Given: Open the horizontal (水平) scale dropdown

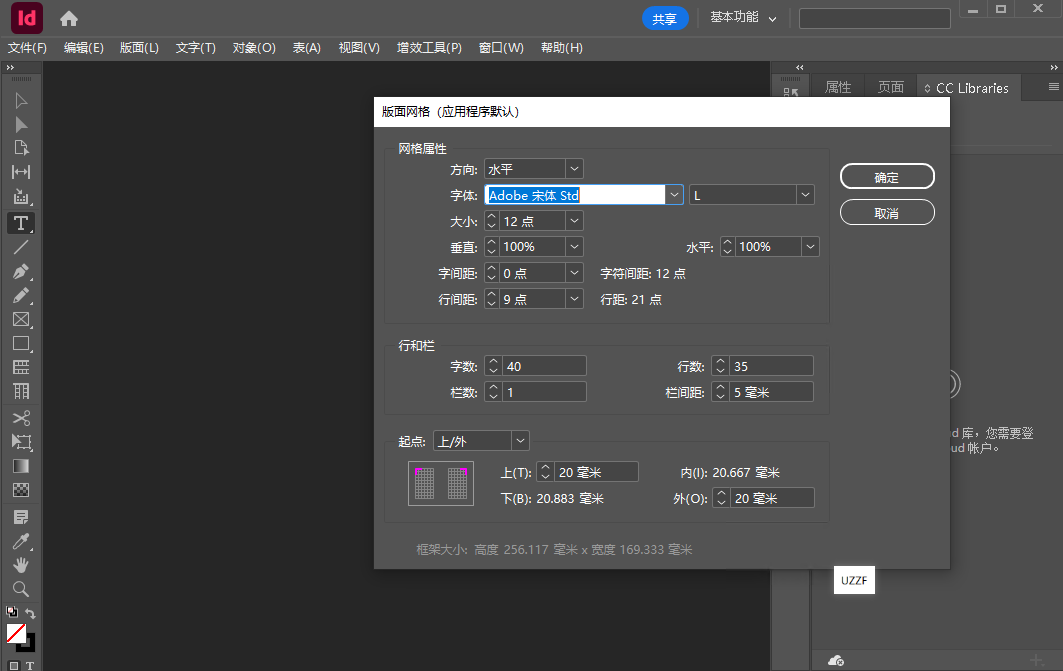Looking at the screenshot, I should (810, 247).
